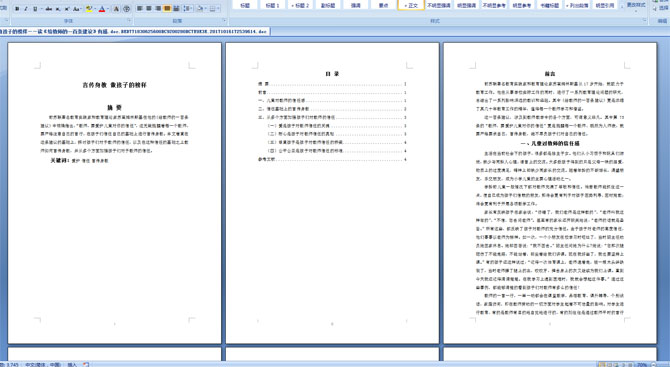Apply red font color
Viewport: 670px width, 367px height.
coord(102,9)
